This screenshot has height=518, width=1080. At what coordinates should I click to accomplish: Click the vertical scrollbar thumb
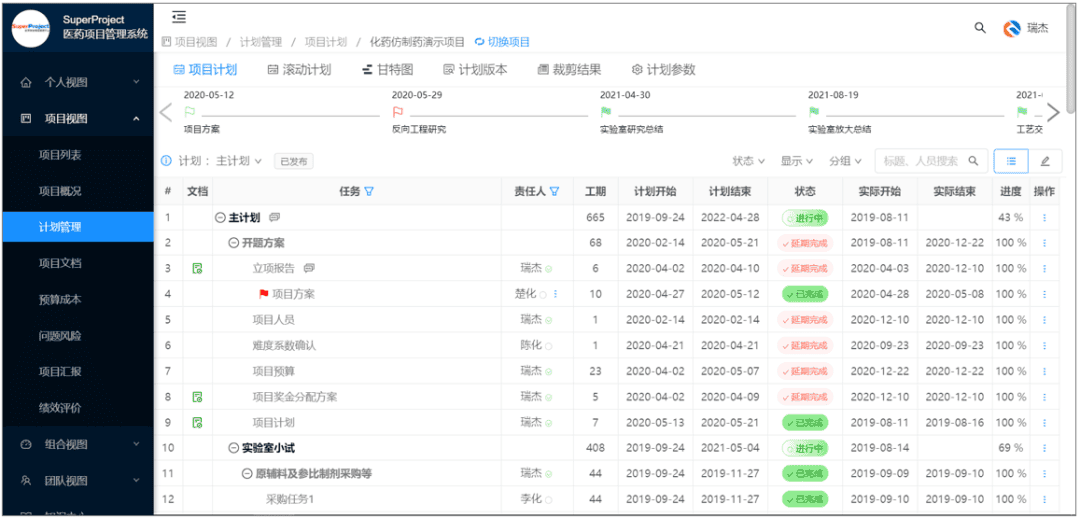[x=1070, y=59]
